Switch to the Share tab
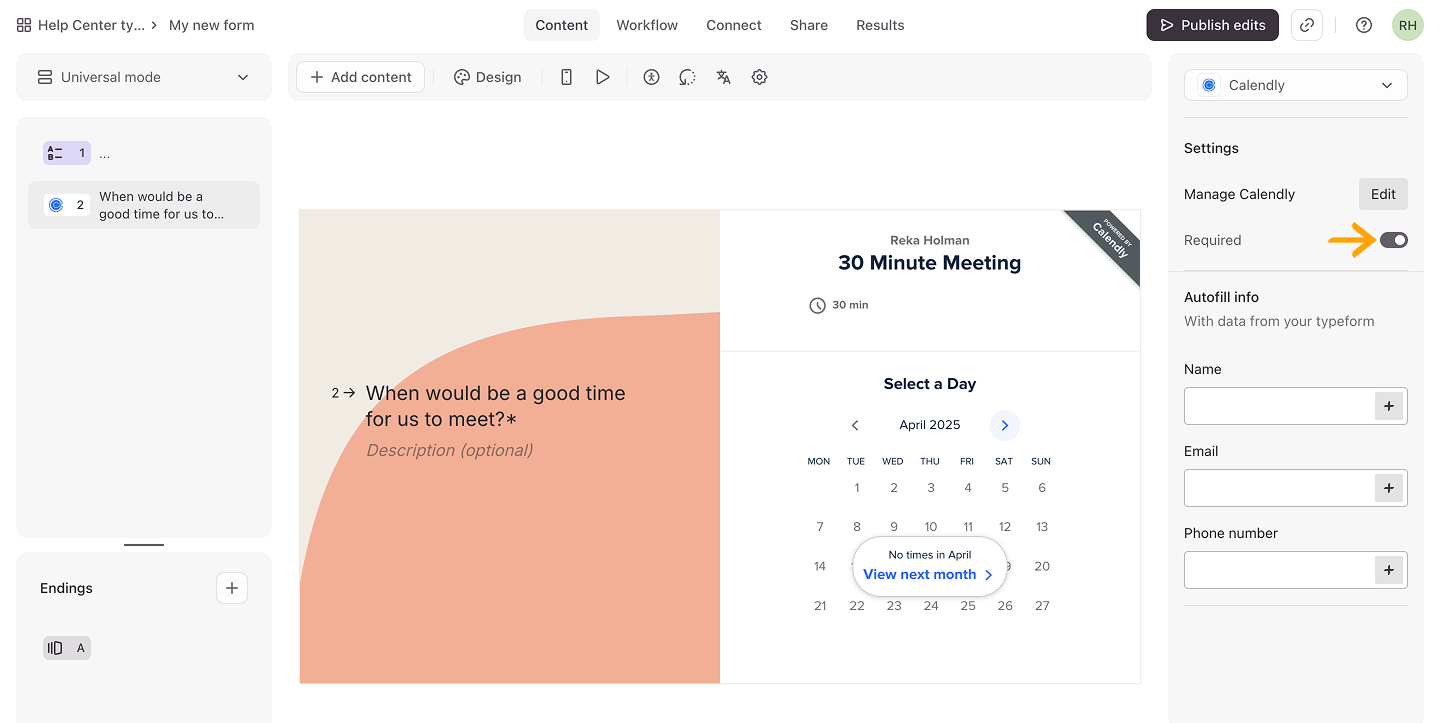The width and height of the screenshot is (1440, 723). (809, 25)
